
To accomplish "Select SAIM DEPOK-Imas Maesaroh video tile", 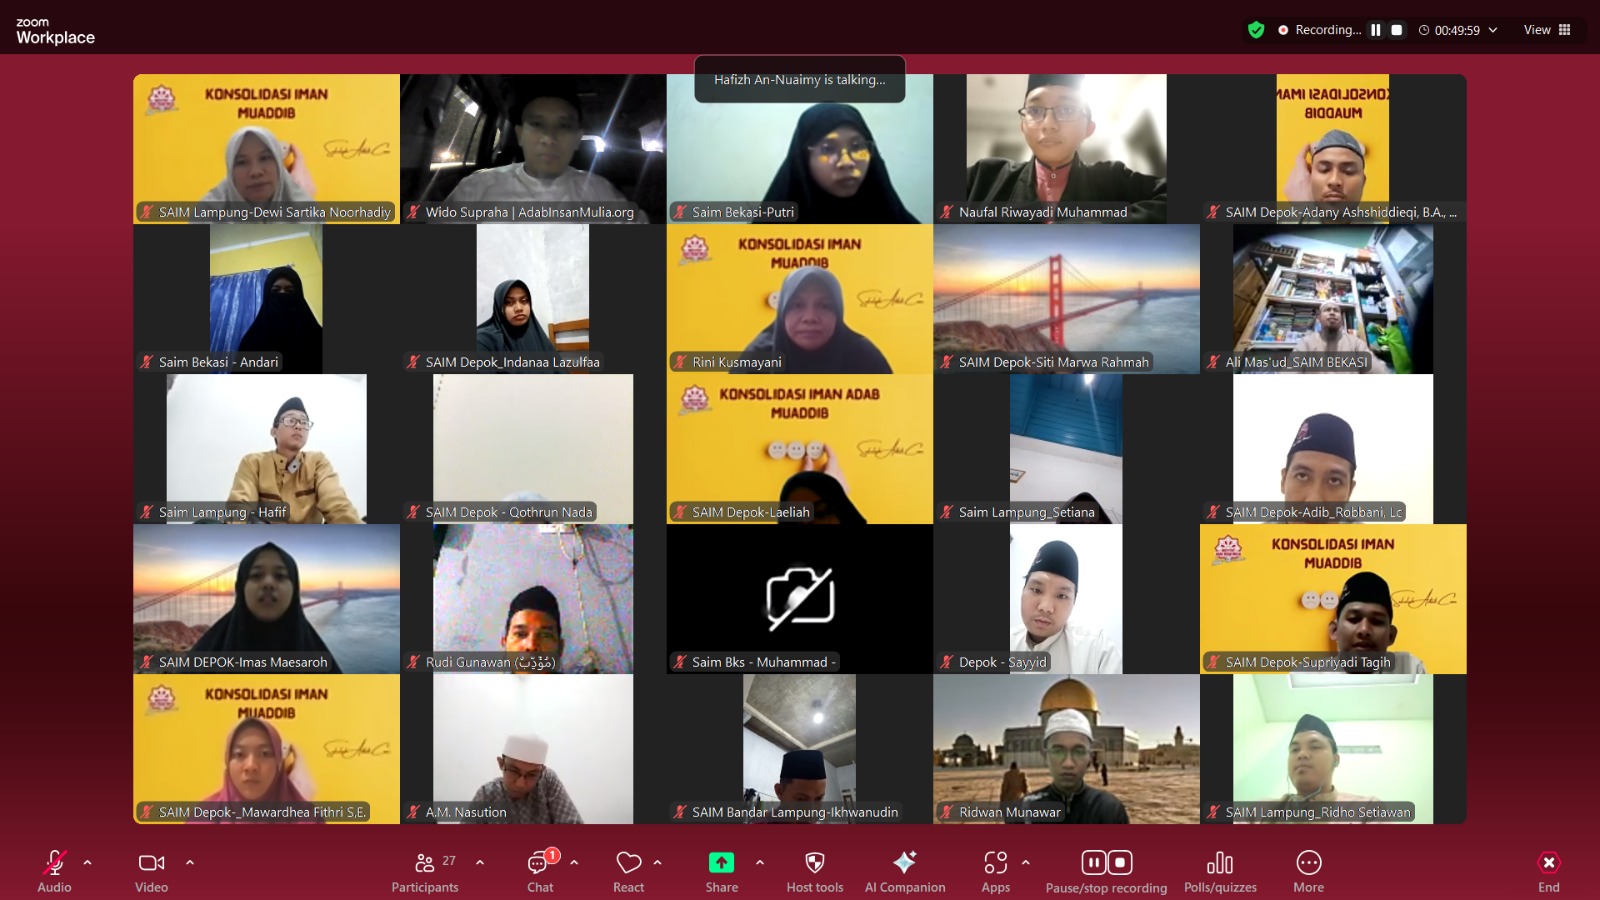I will [x=266, y=598].
